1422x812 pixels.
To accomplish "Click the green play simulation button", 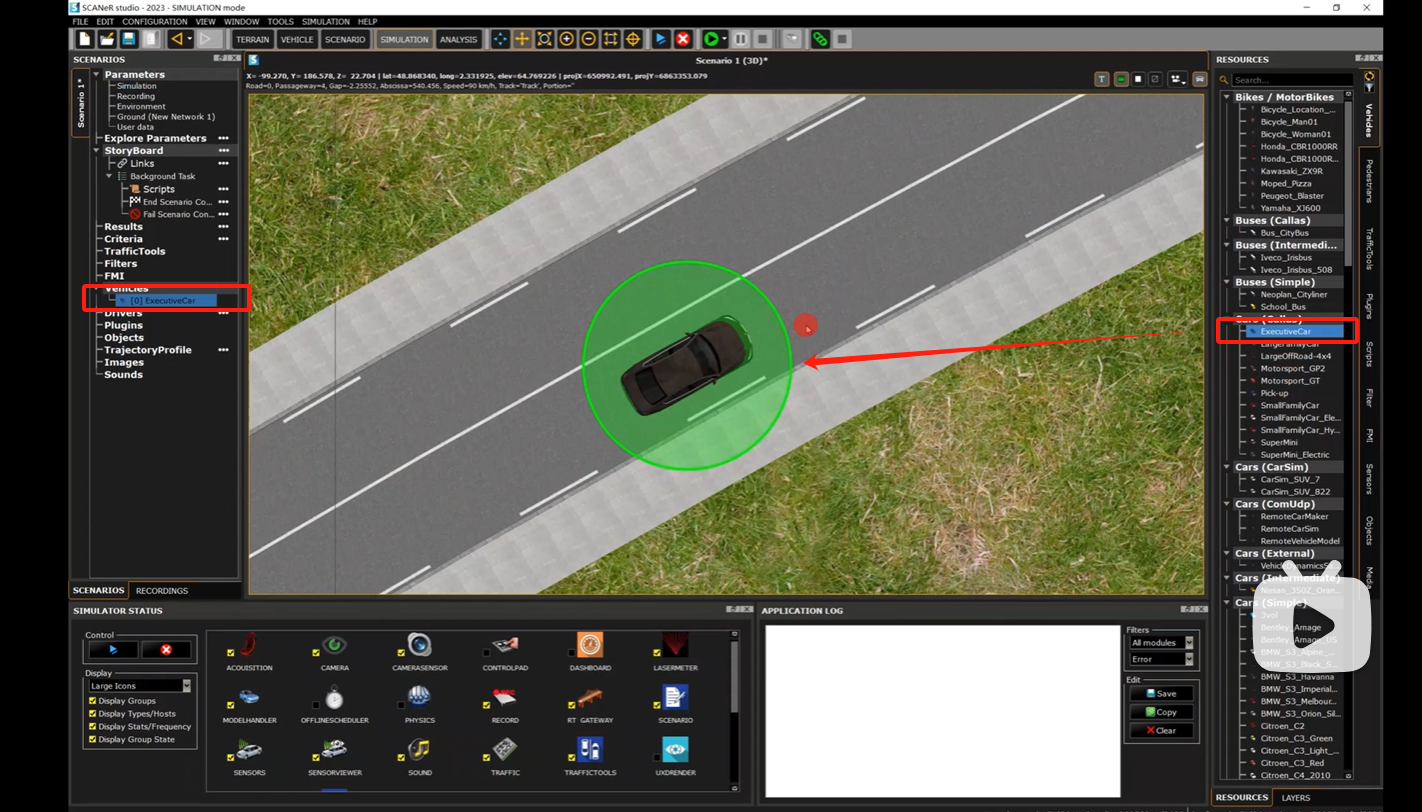I will coord(711,39).
